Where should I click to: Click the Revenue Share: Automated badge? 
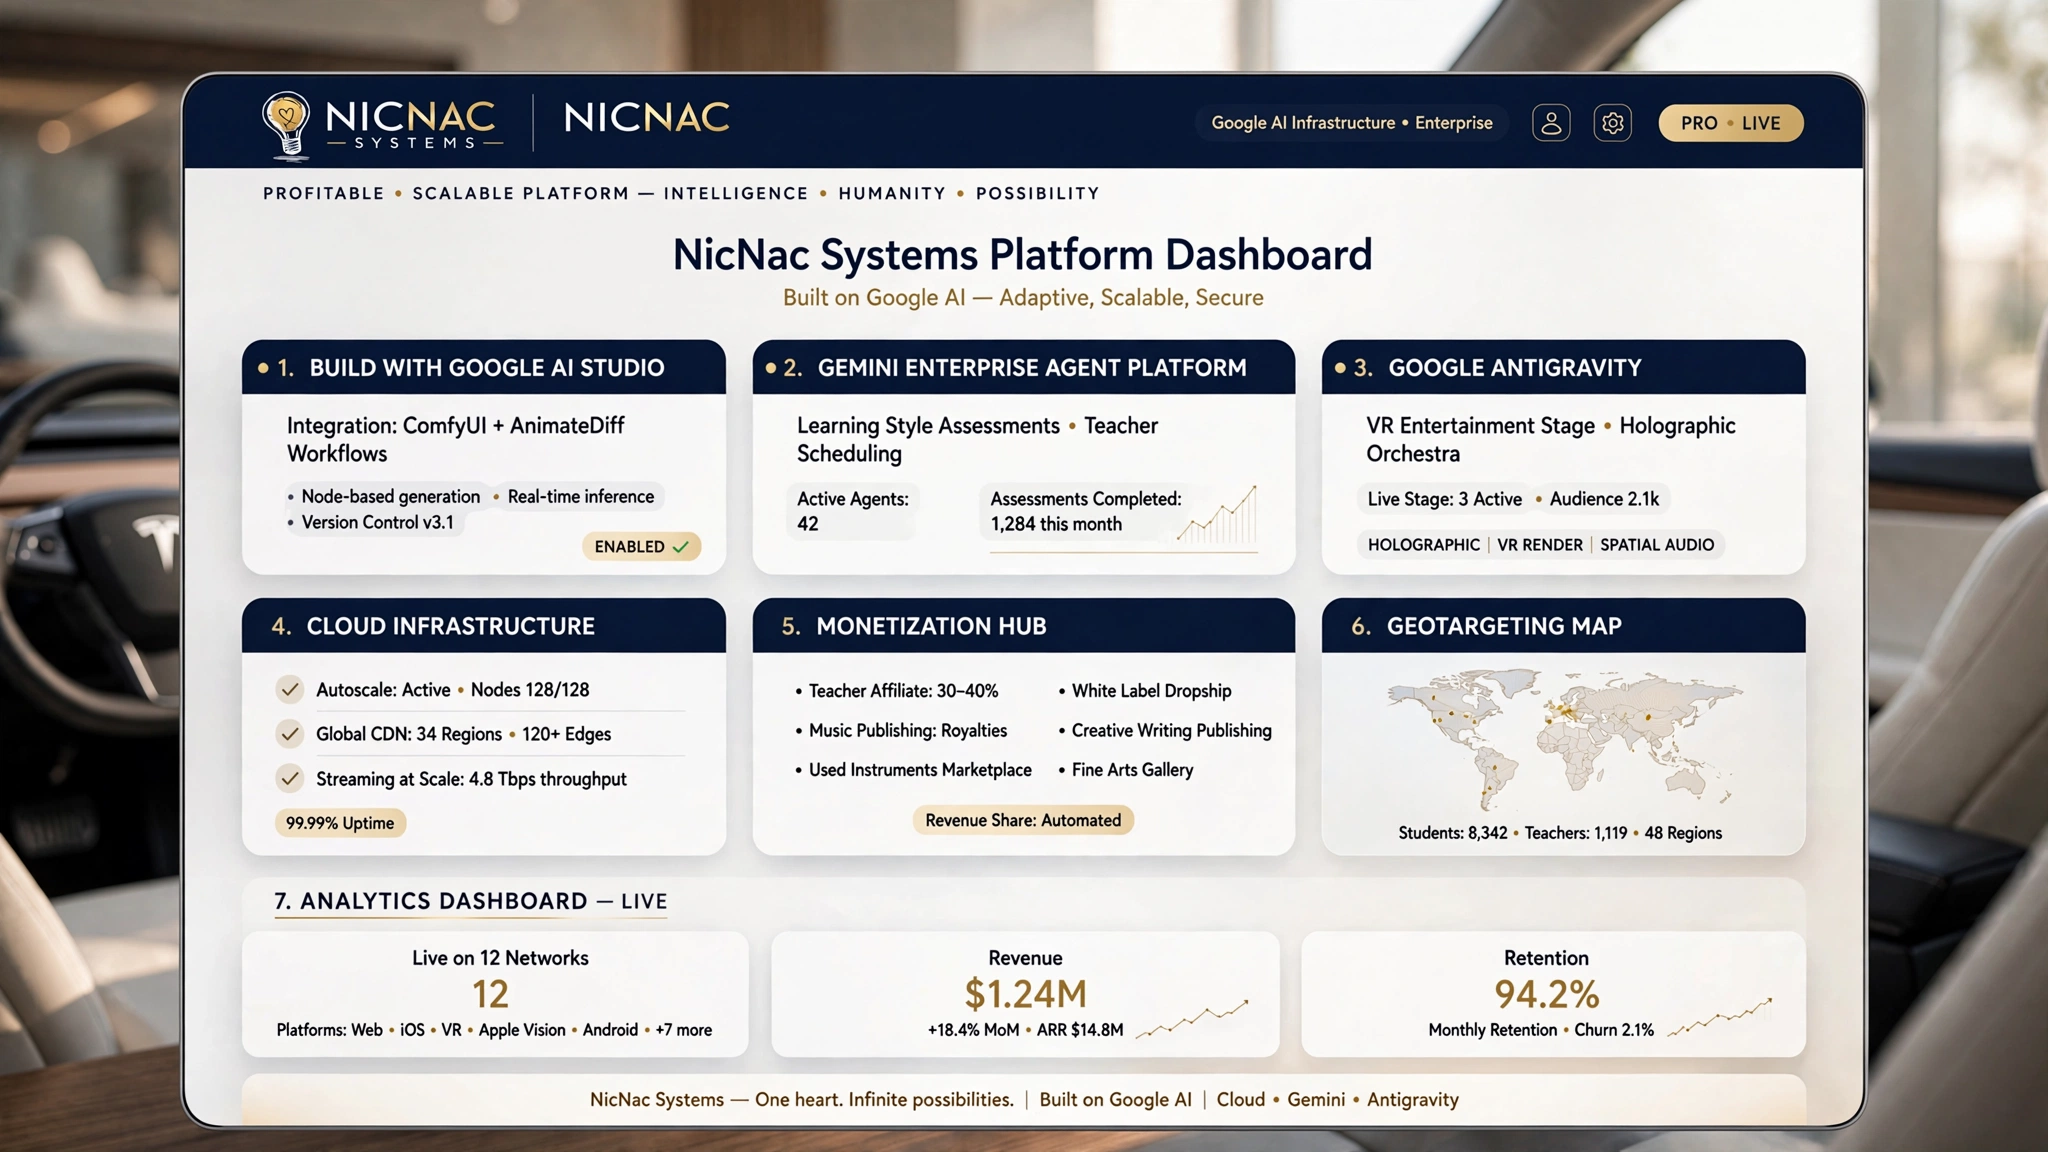click(1023, 820)
